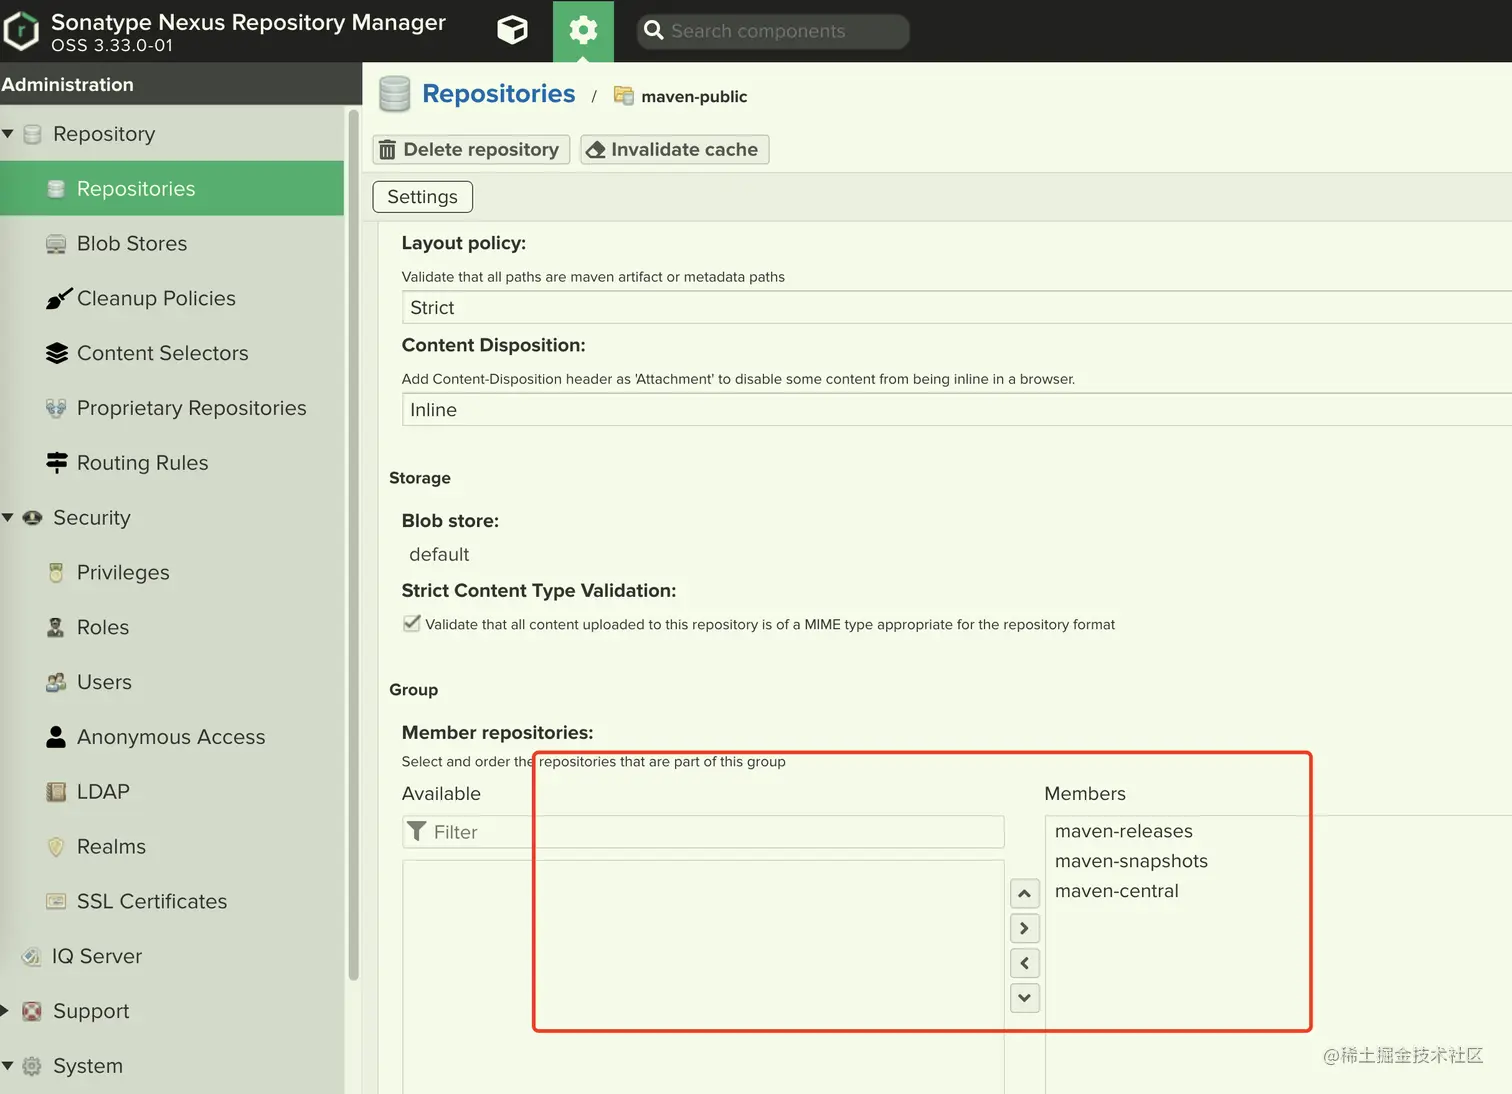Click the Cleanup Policies broom icon
The width and height of the screenshot is (1512, 1094).
click(x=58, y=298)
